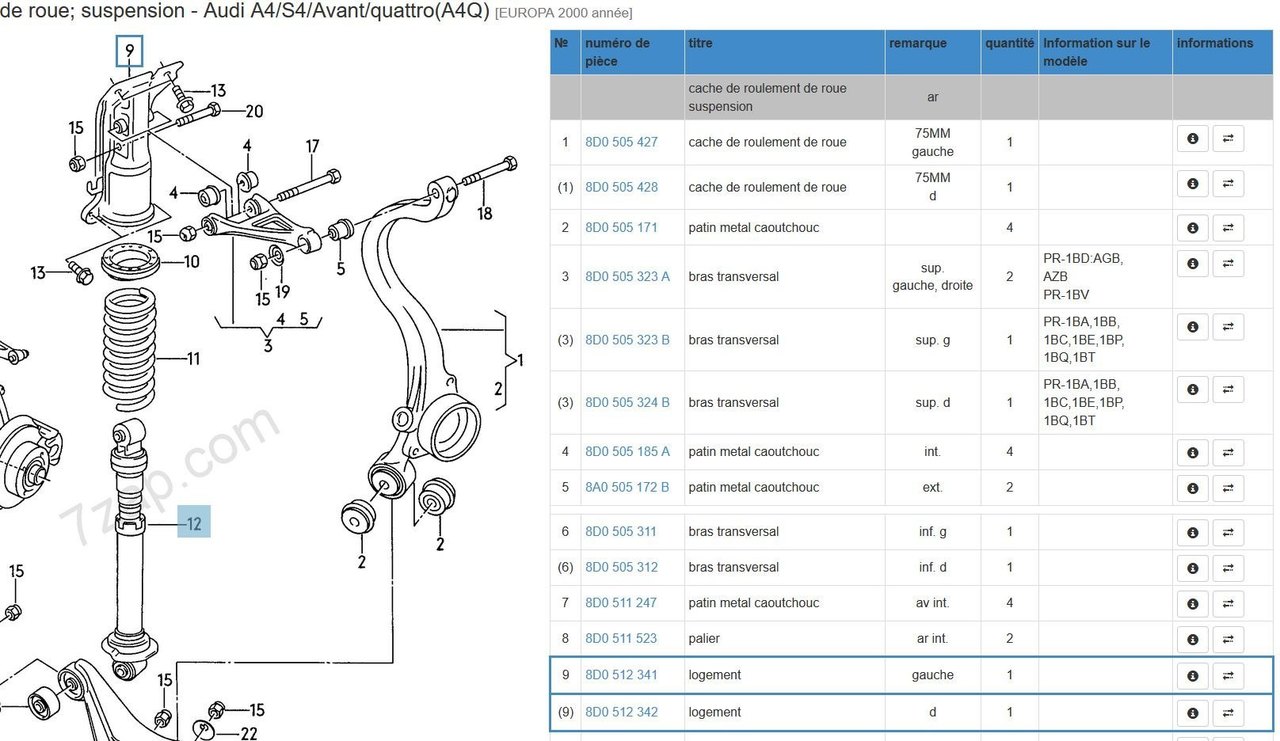
Task: Click swap arrows icon for 8D0 505 323 A
Action: pos(1228,264)
